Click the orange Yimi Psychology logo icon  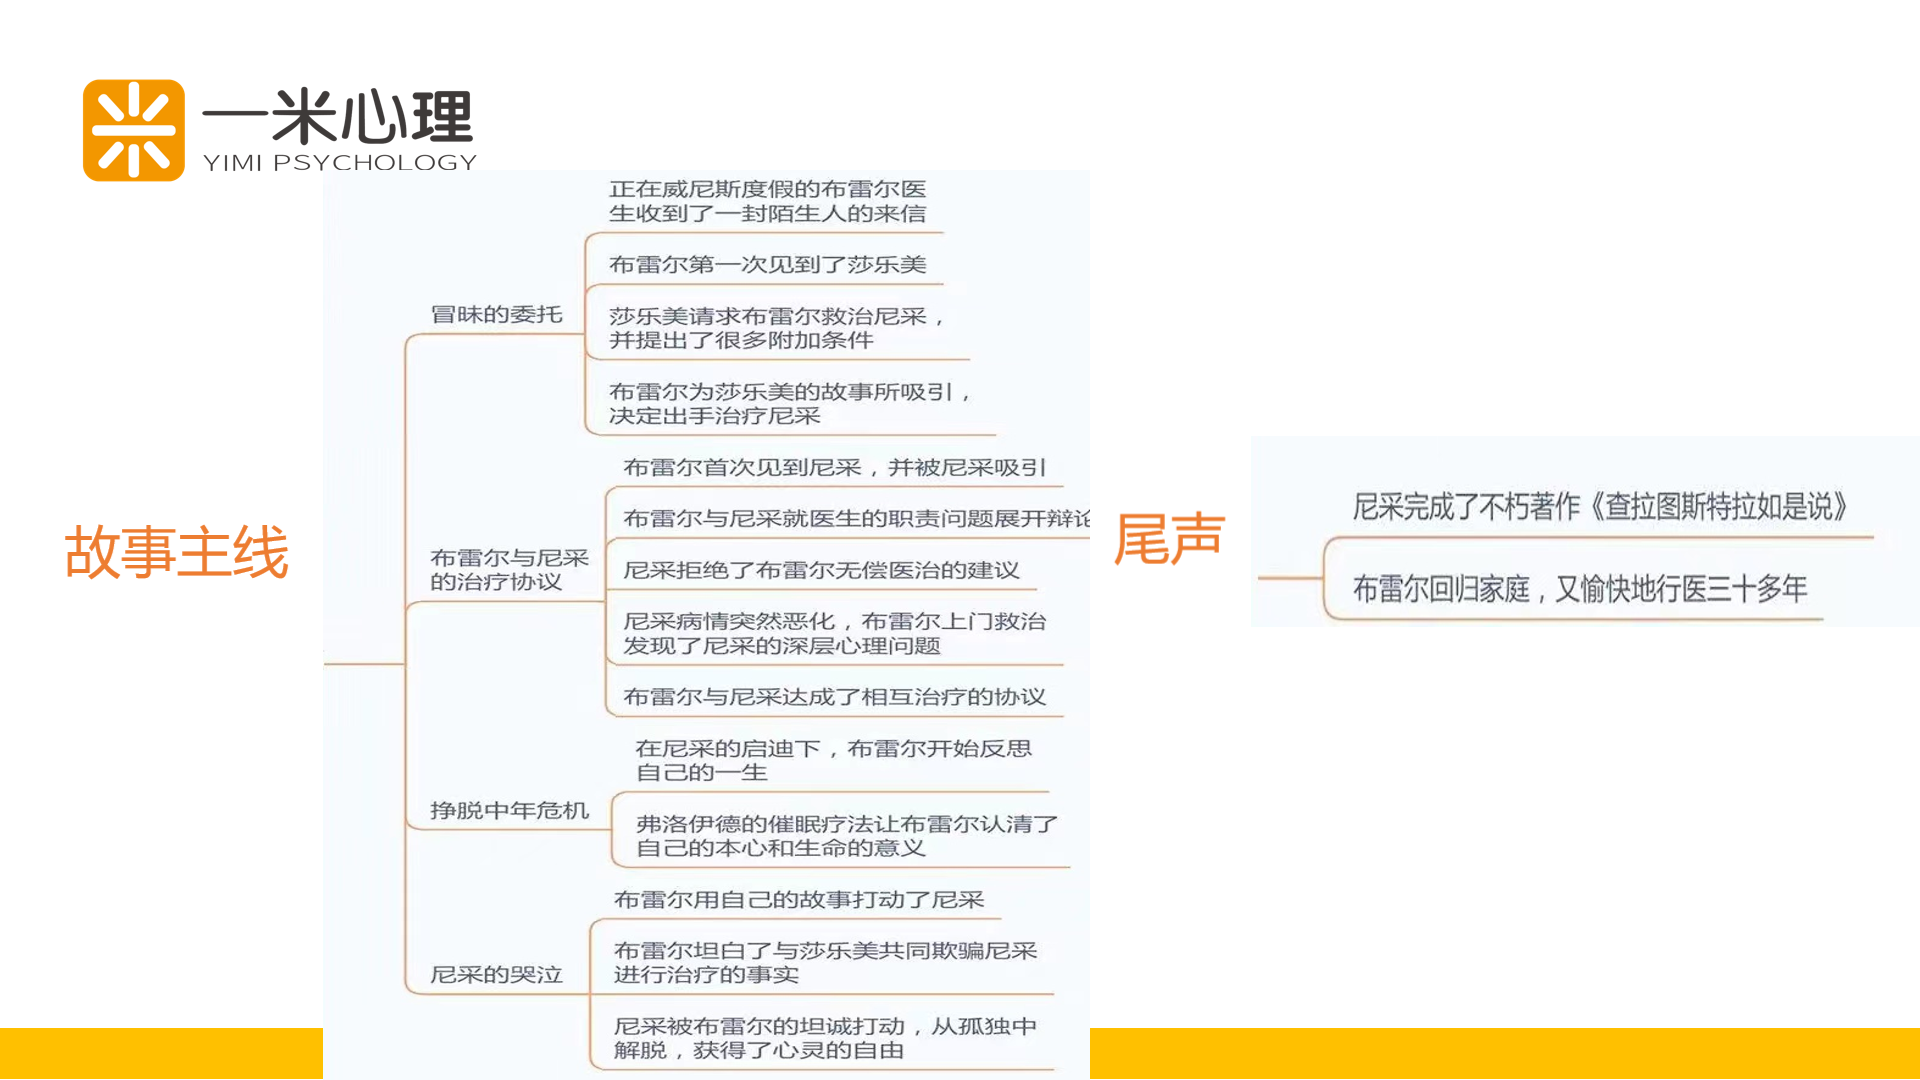click(x=134, y=130)
